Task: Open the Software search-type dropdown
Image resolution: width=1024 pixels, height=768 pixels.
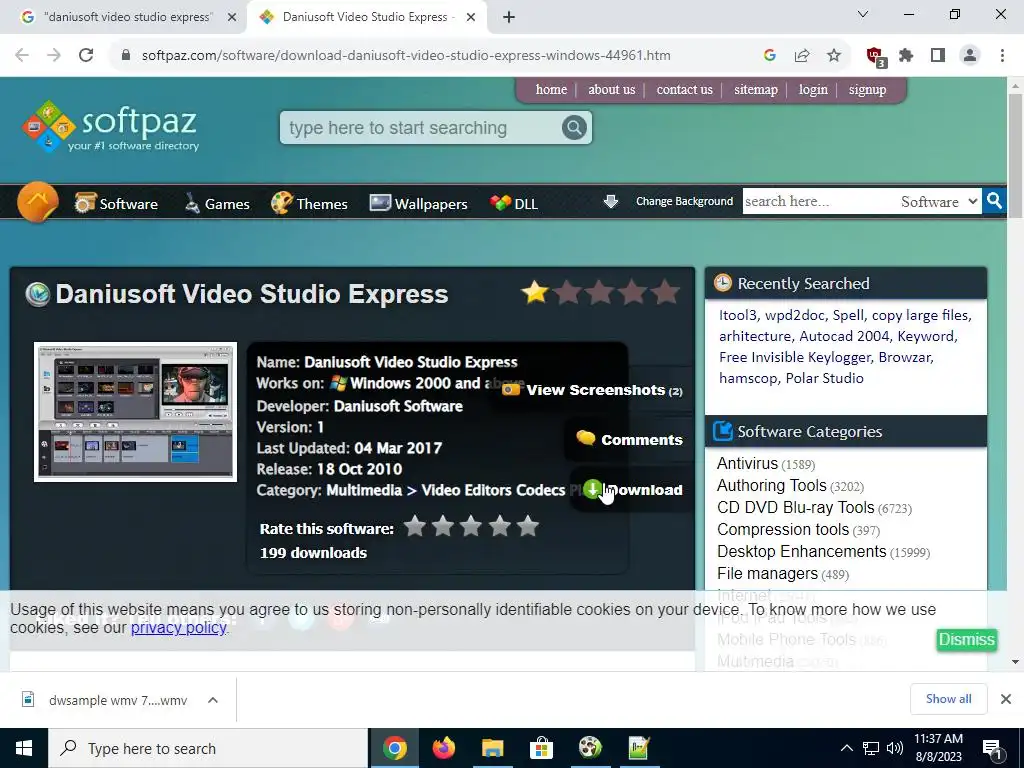Action: (938, 201)
